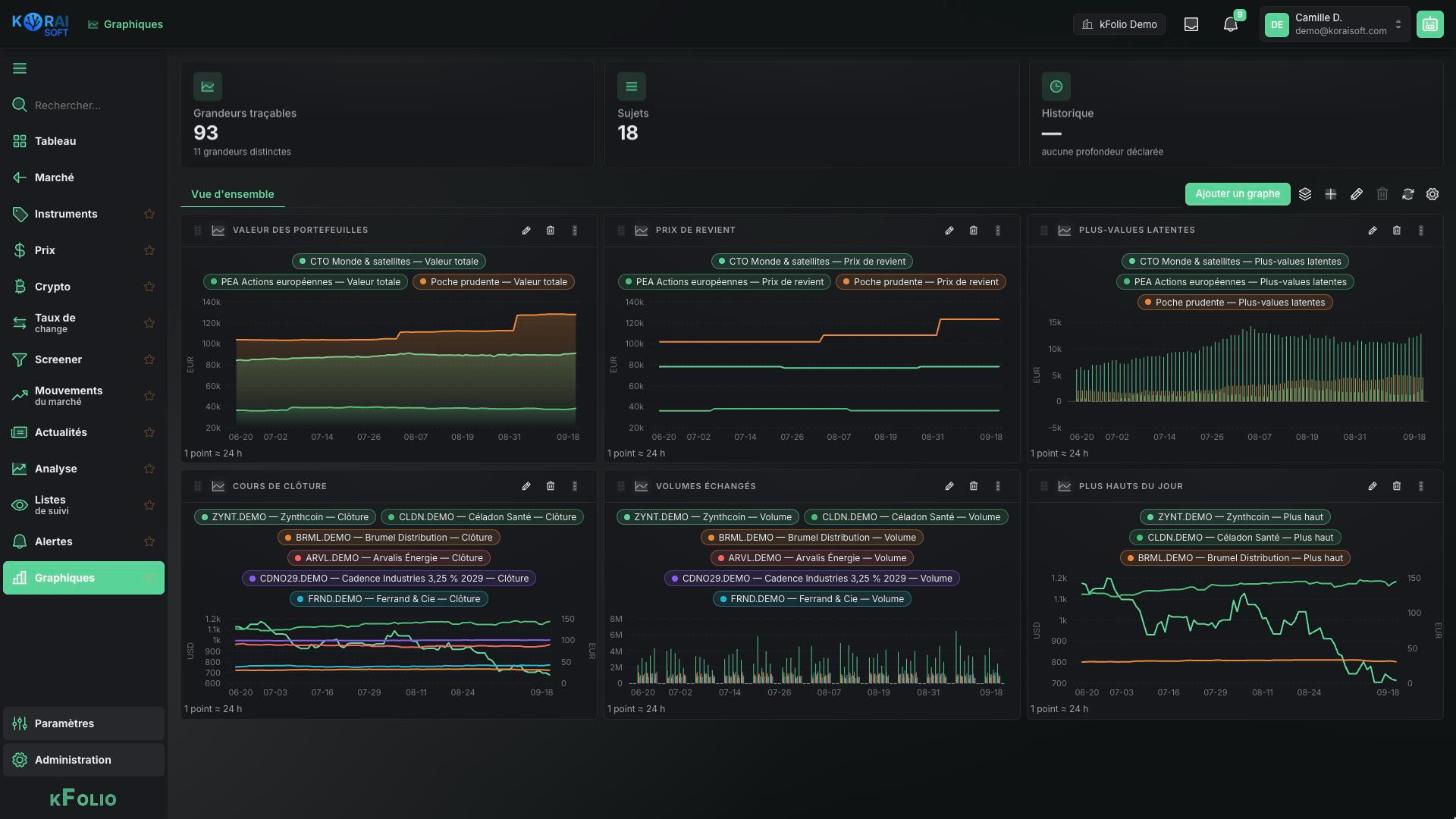Open Administration
The image size is (1456, 819).
[x=84, y=760]
